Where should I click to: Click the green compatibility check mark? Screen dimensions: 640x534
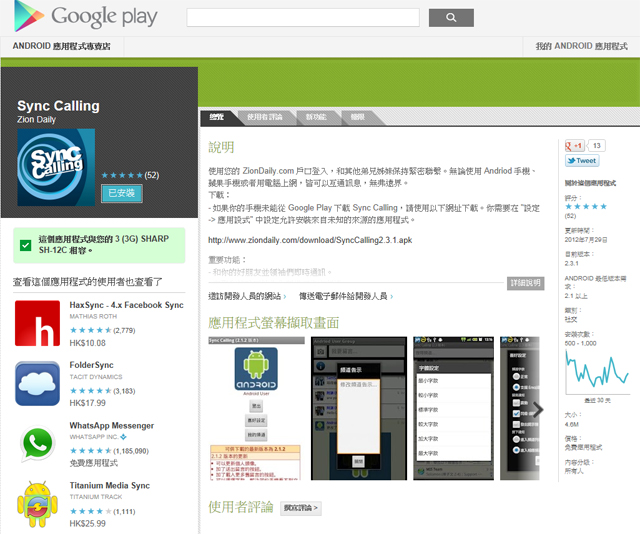tap(26, 245)
